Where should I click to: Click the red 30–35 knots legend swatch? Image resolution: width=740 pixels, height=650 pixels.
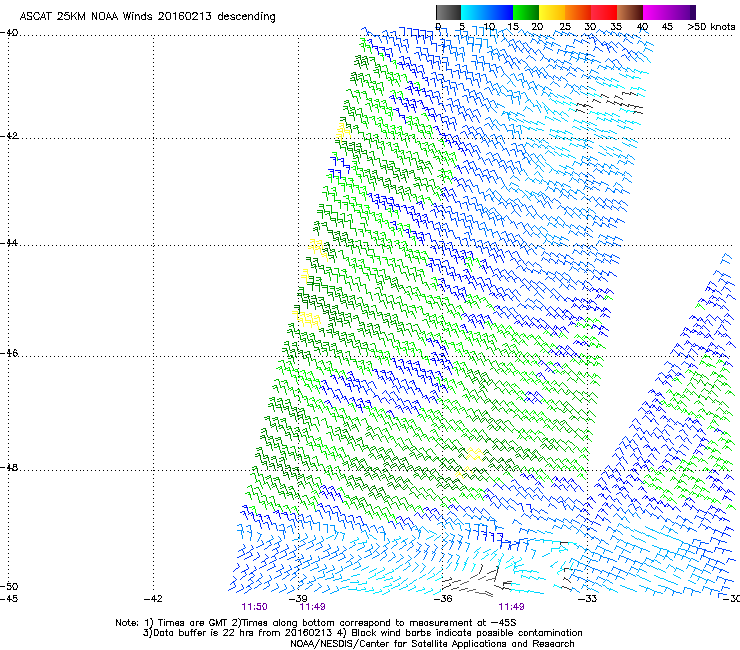tap(604, 12)
